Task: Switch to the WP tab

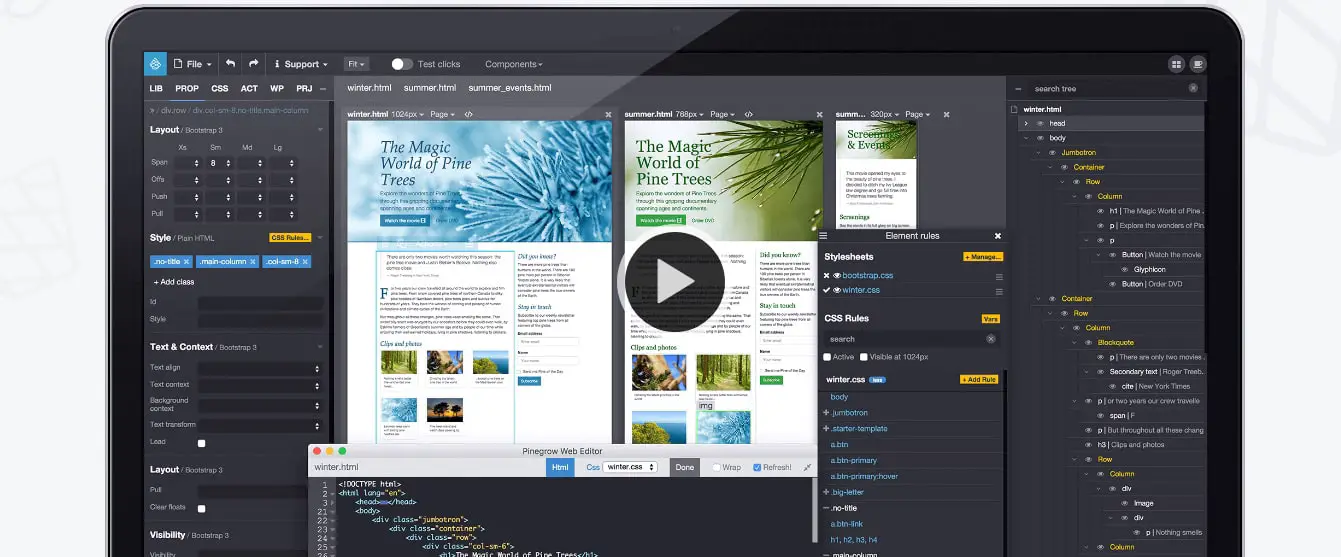Action: point(277,88)
